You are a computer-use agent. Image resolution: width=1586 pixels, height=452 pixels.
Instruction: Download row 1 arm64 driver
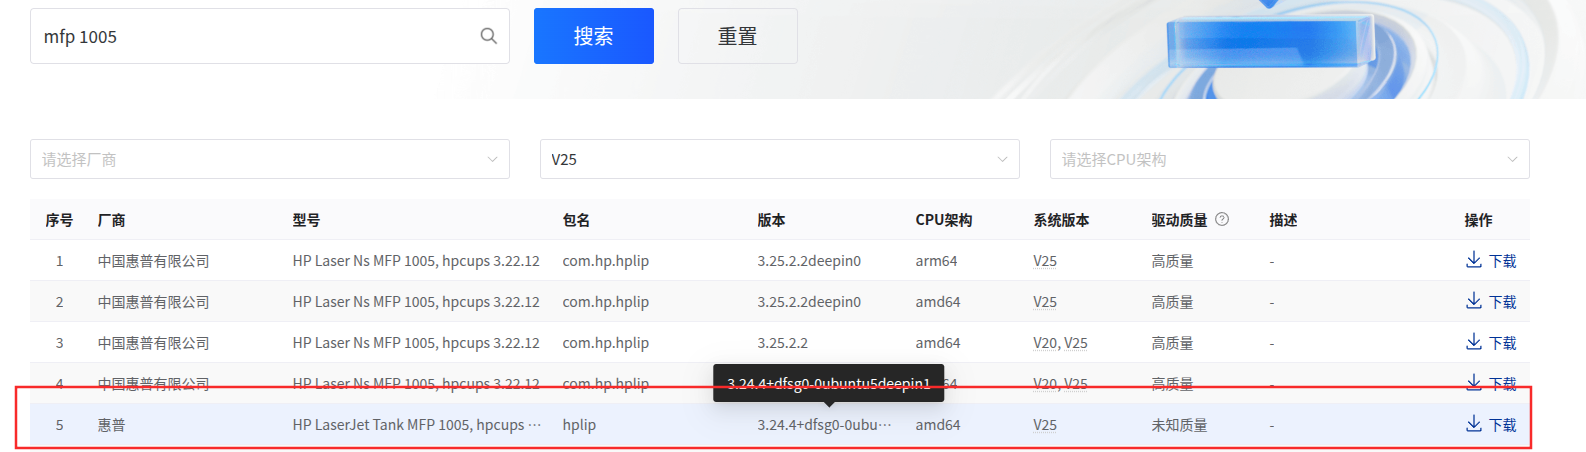click(x=1491, y=261)
